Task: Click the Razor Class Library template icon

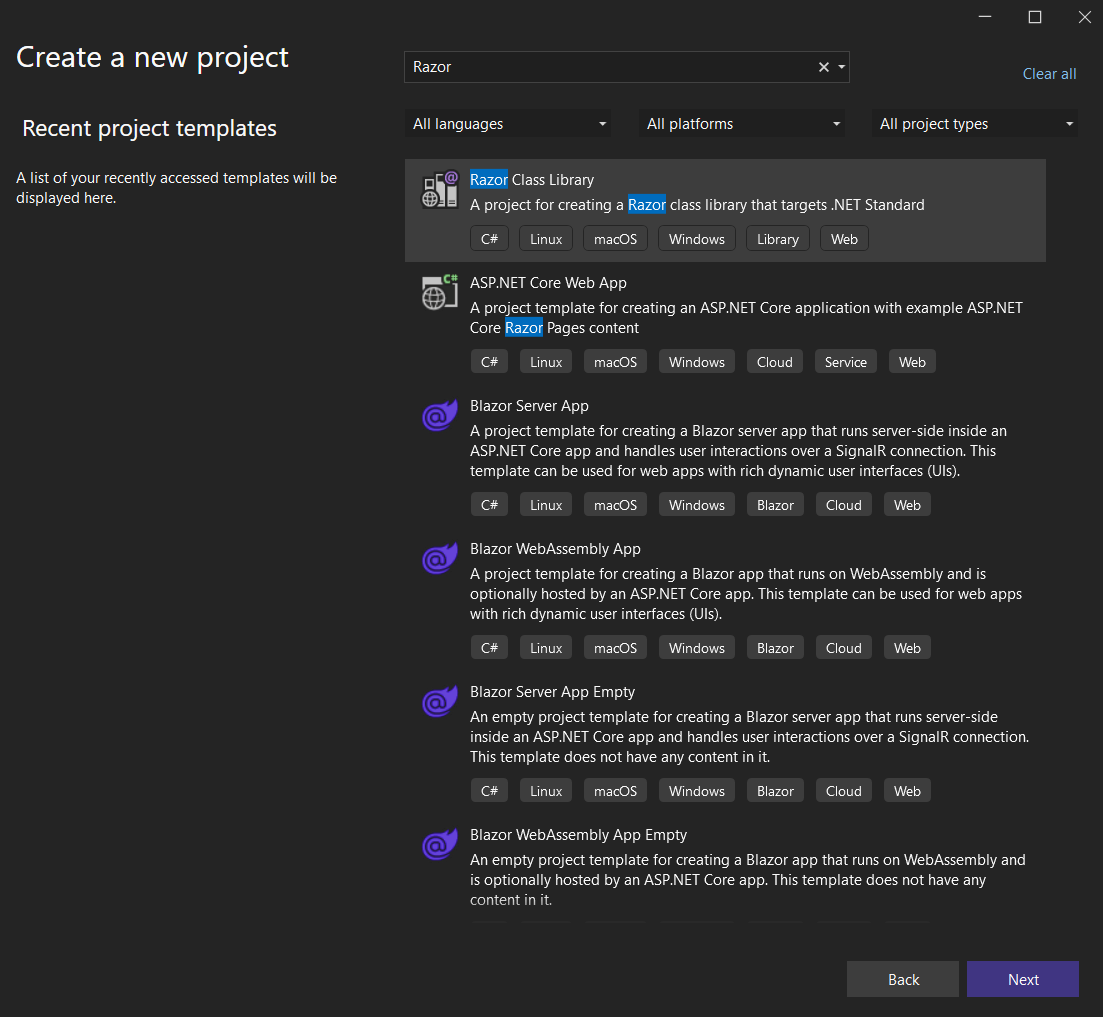Action: pyautogui.click(x=439, y=190)
